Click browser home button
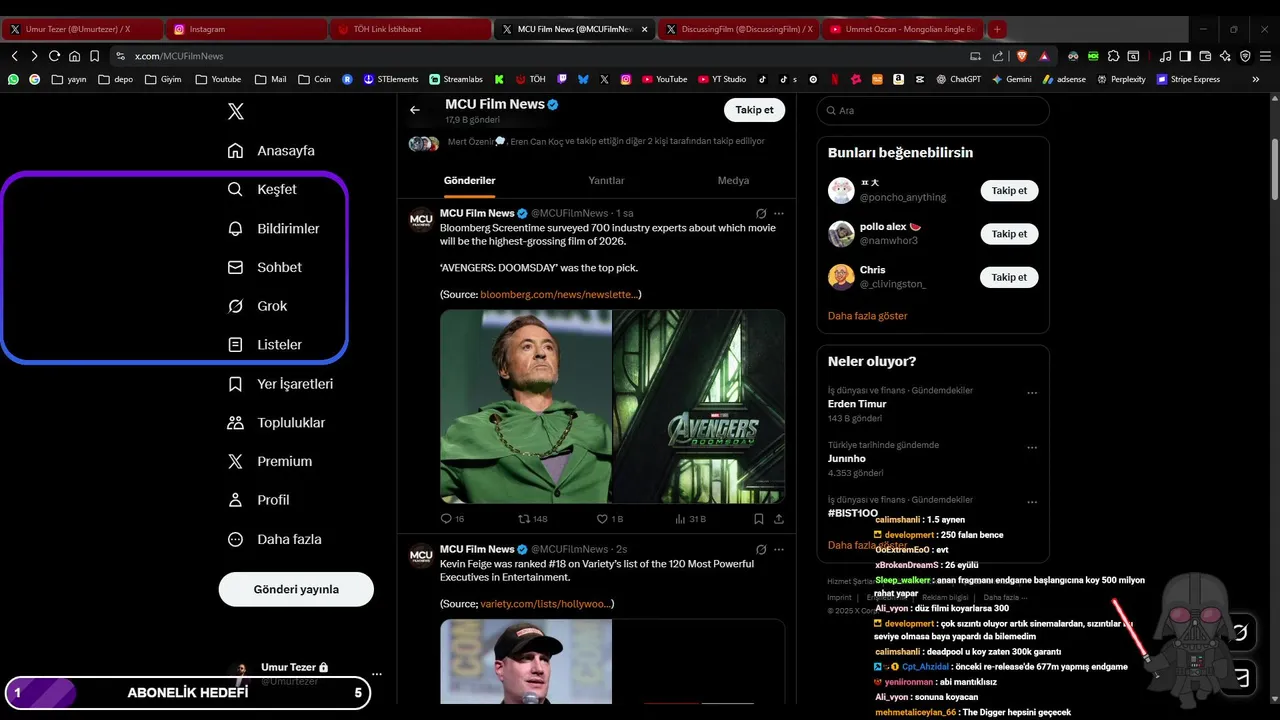Viewport: 1280px width, 720px height. pos(74,56)
